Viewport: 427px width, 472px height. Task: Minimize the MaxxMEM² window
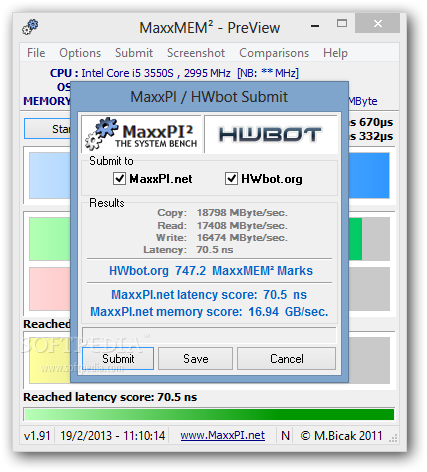[x=315, y=25]
